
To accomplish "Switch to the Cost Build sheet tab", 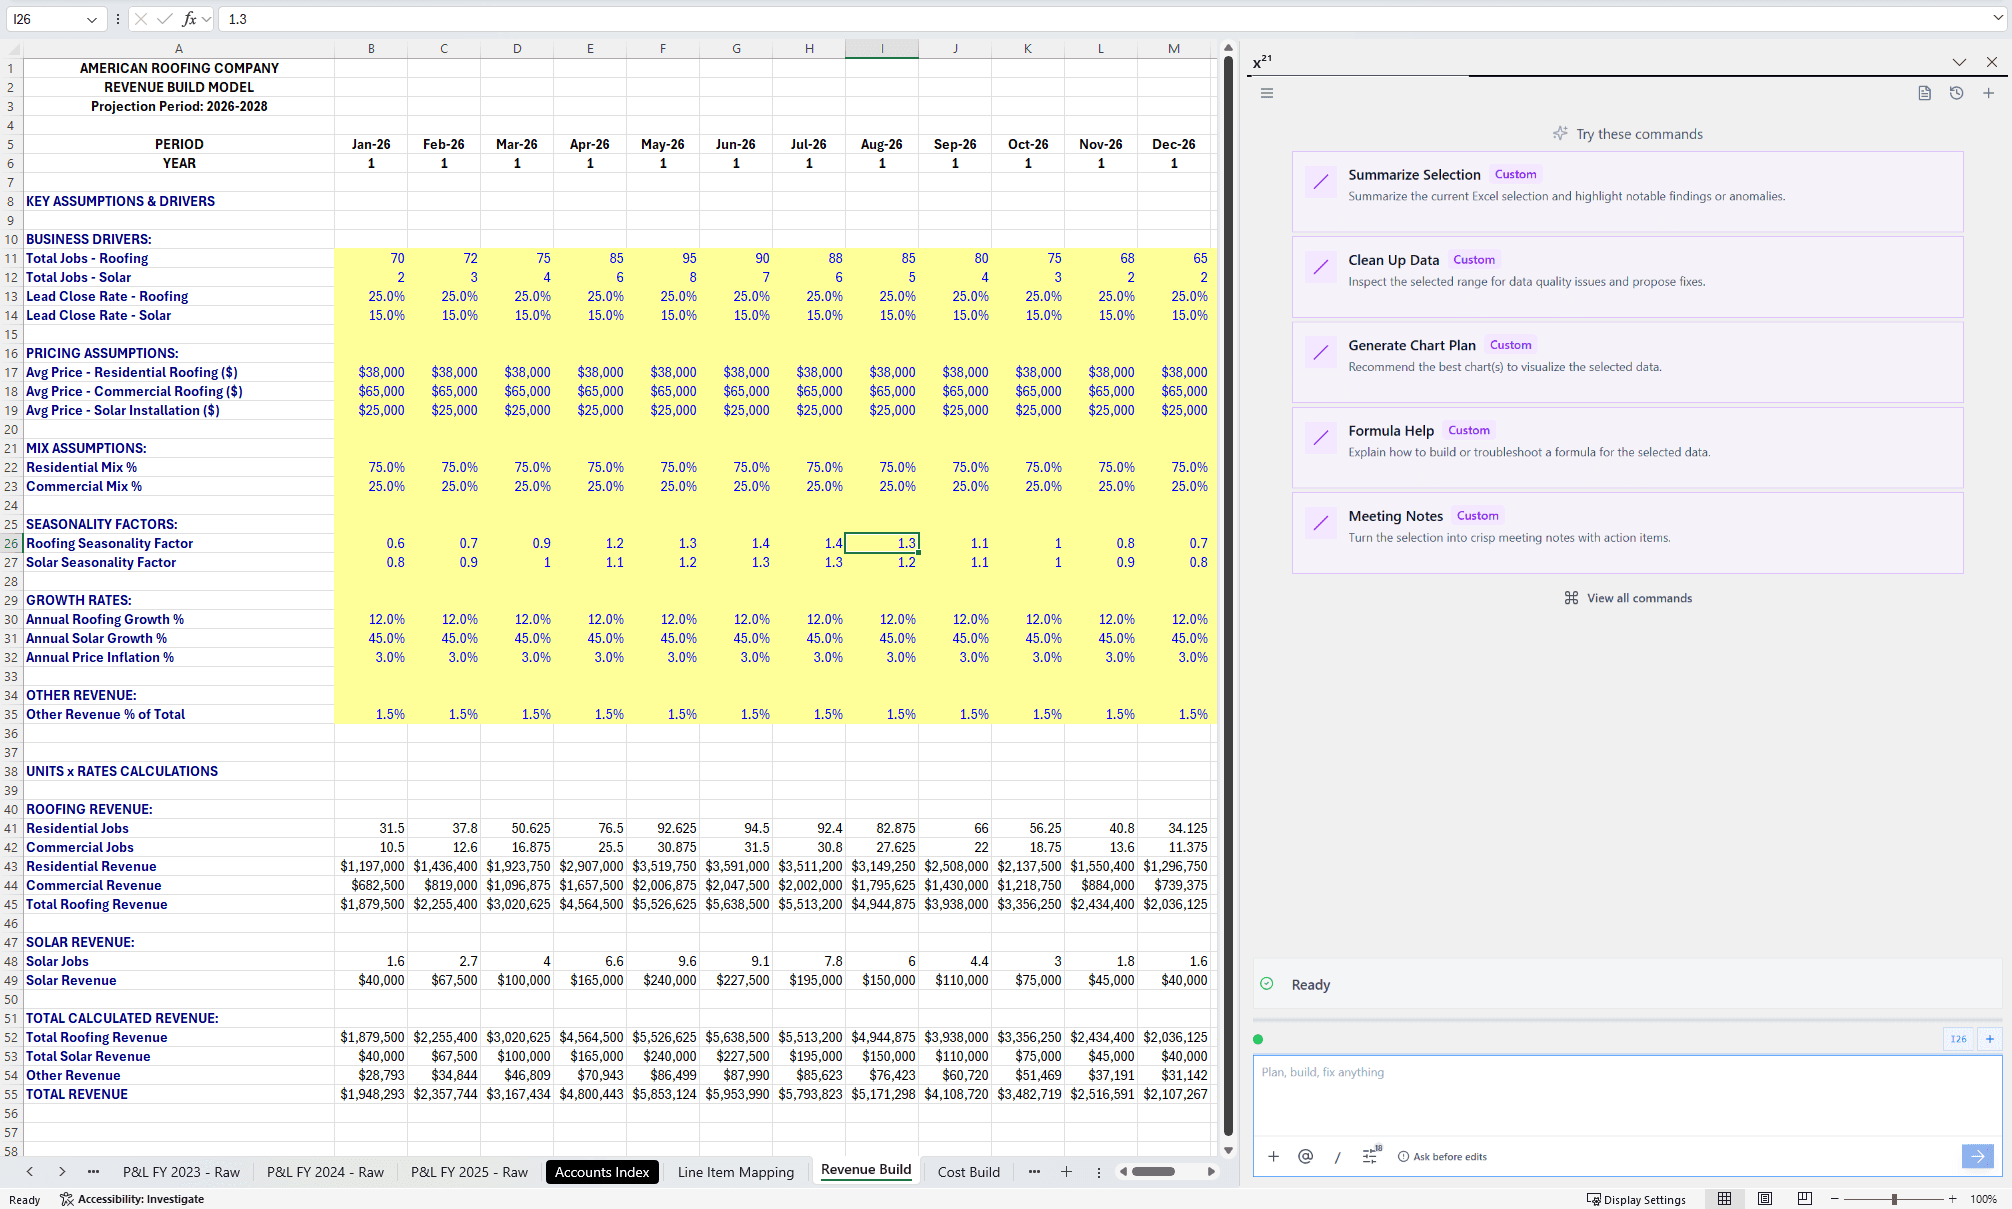I will (x=968, y=1172).
